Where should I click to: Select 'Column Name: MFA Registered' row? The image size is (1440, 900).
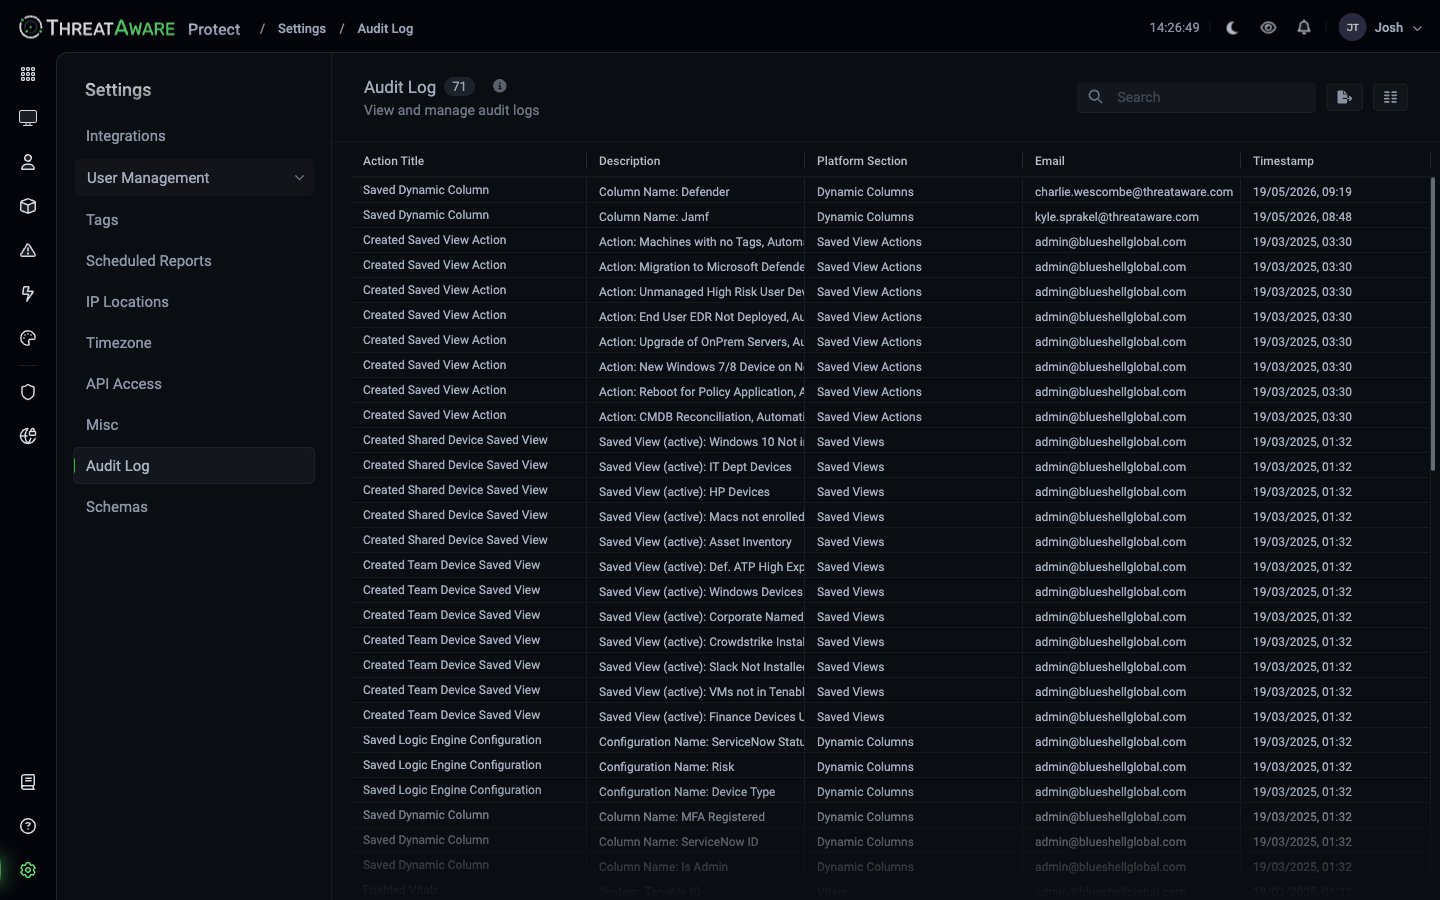(890, 817)
